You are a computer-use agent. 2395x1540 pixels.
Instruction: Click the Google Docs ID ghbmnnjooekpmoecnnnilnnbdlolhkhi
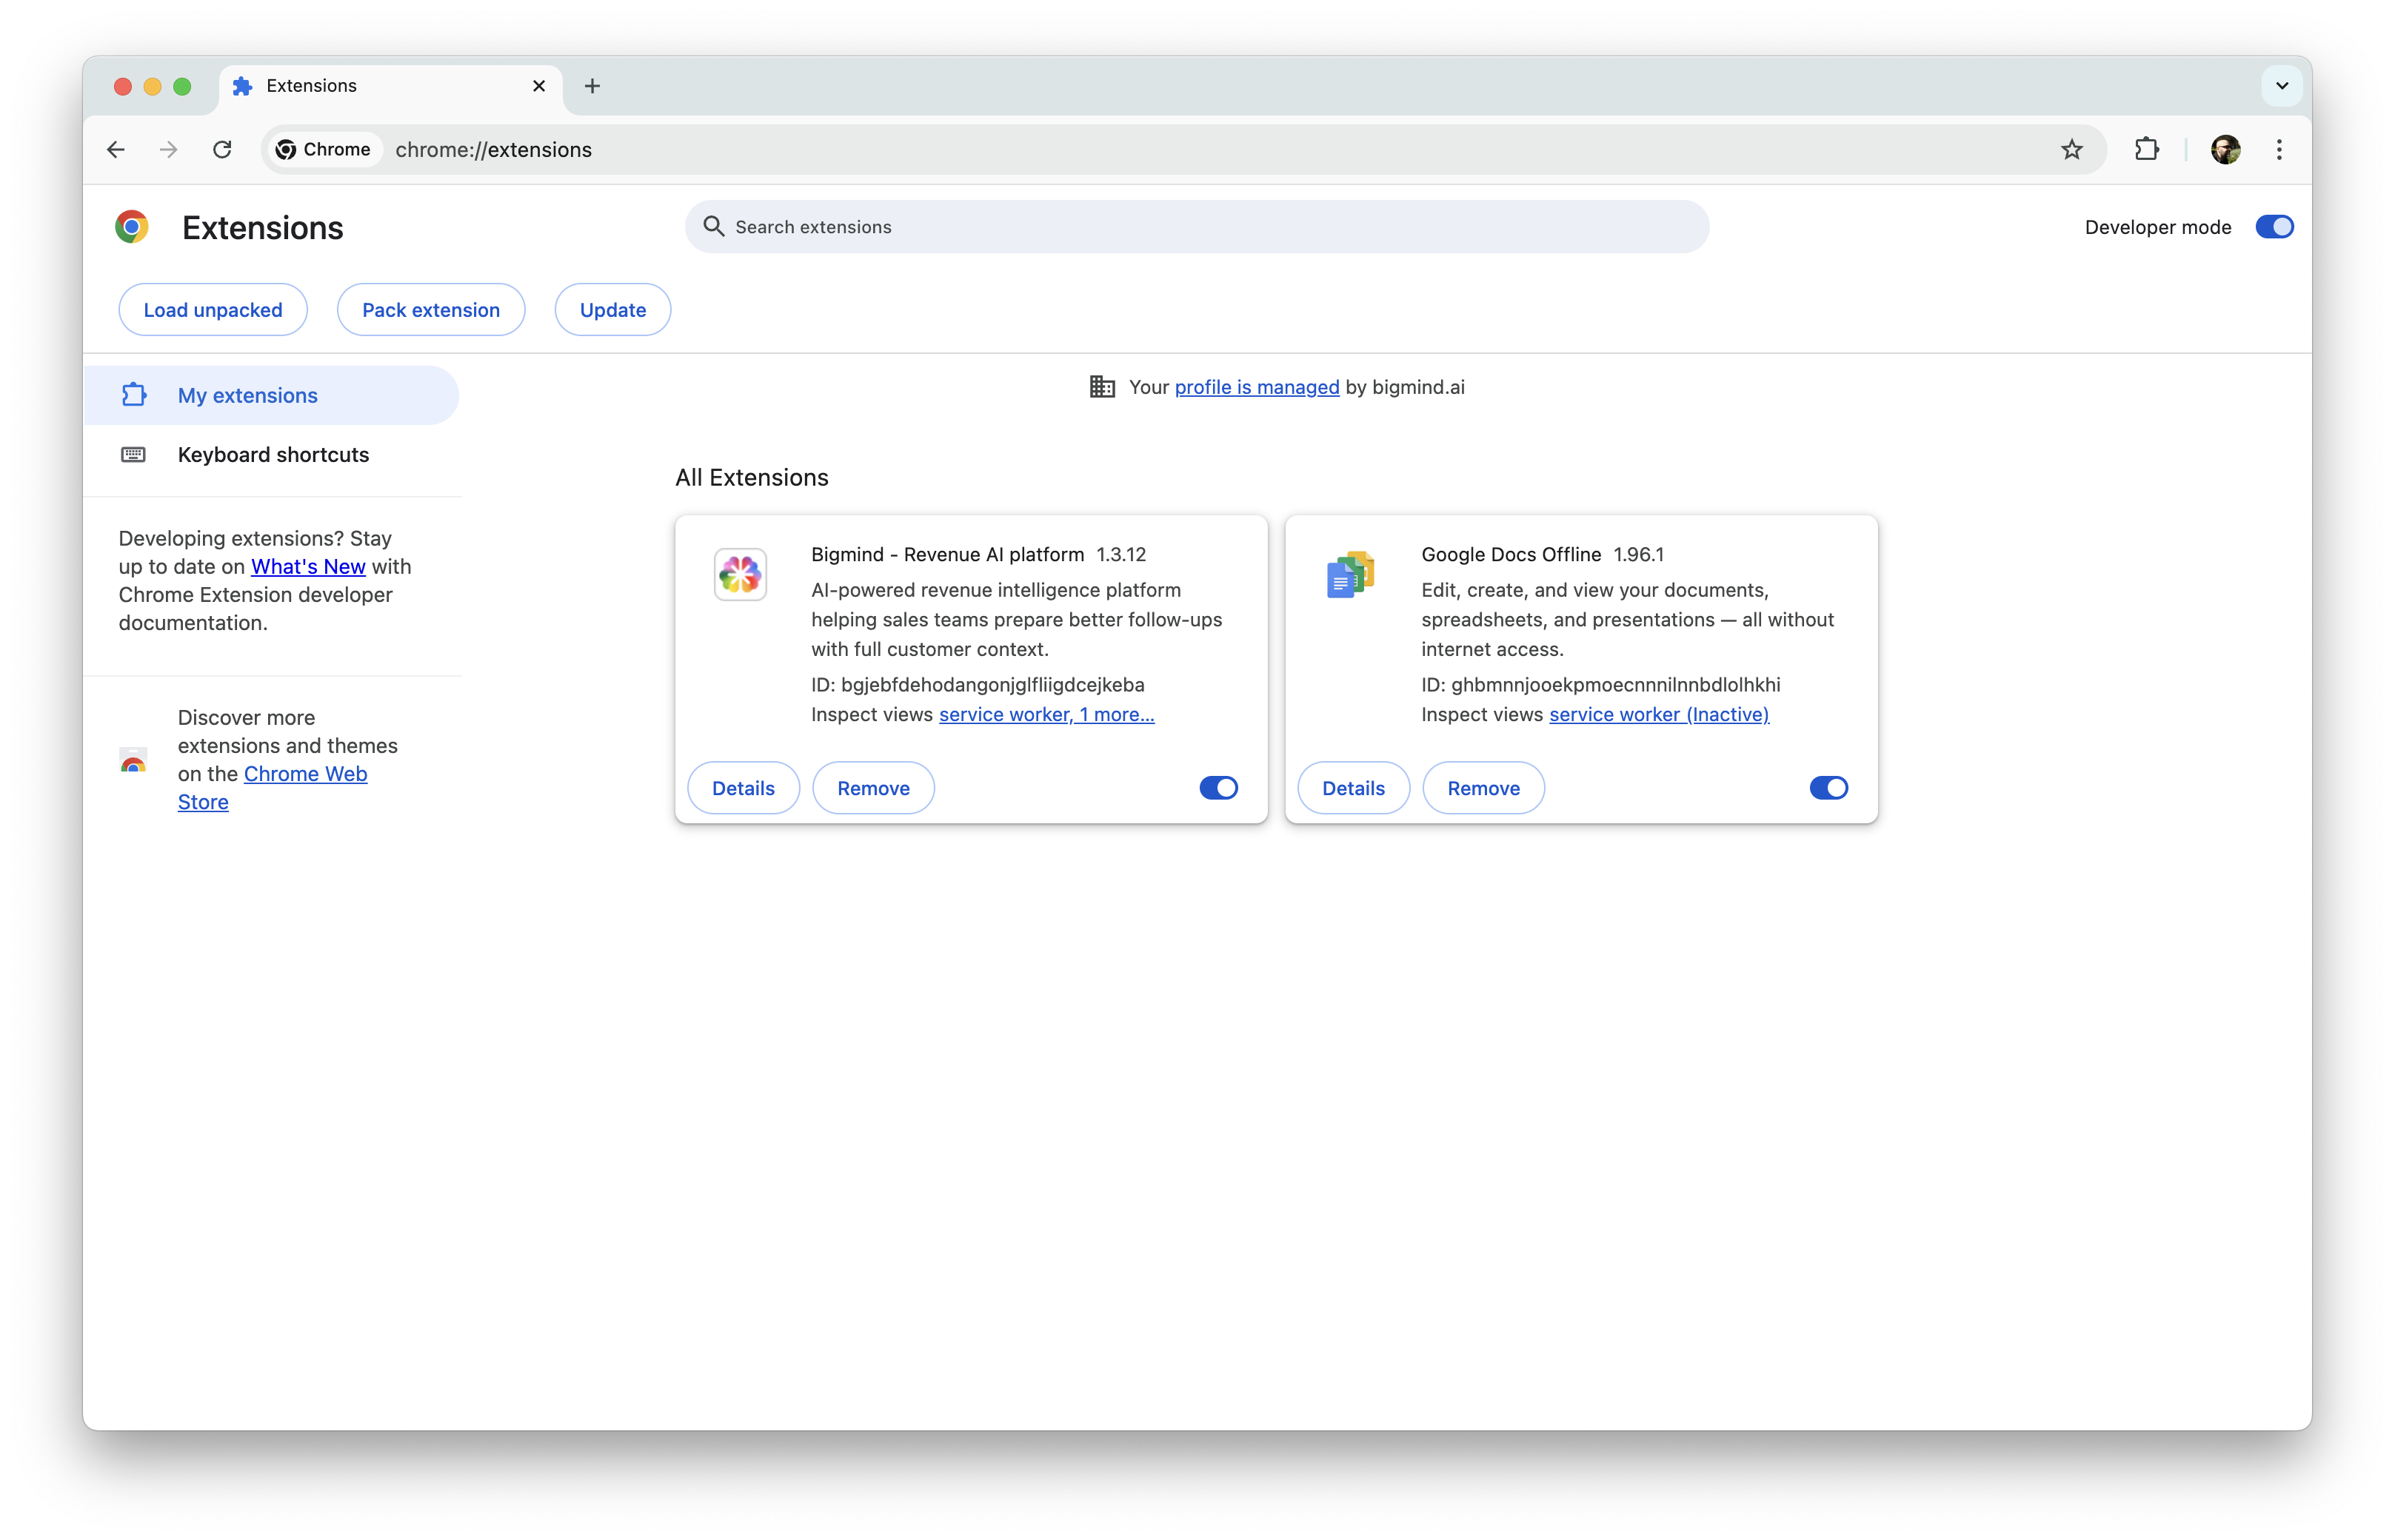[1616, 685]
